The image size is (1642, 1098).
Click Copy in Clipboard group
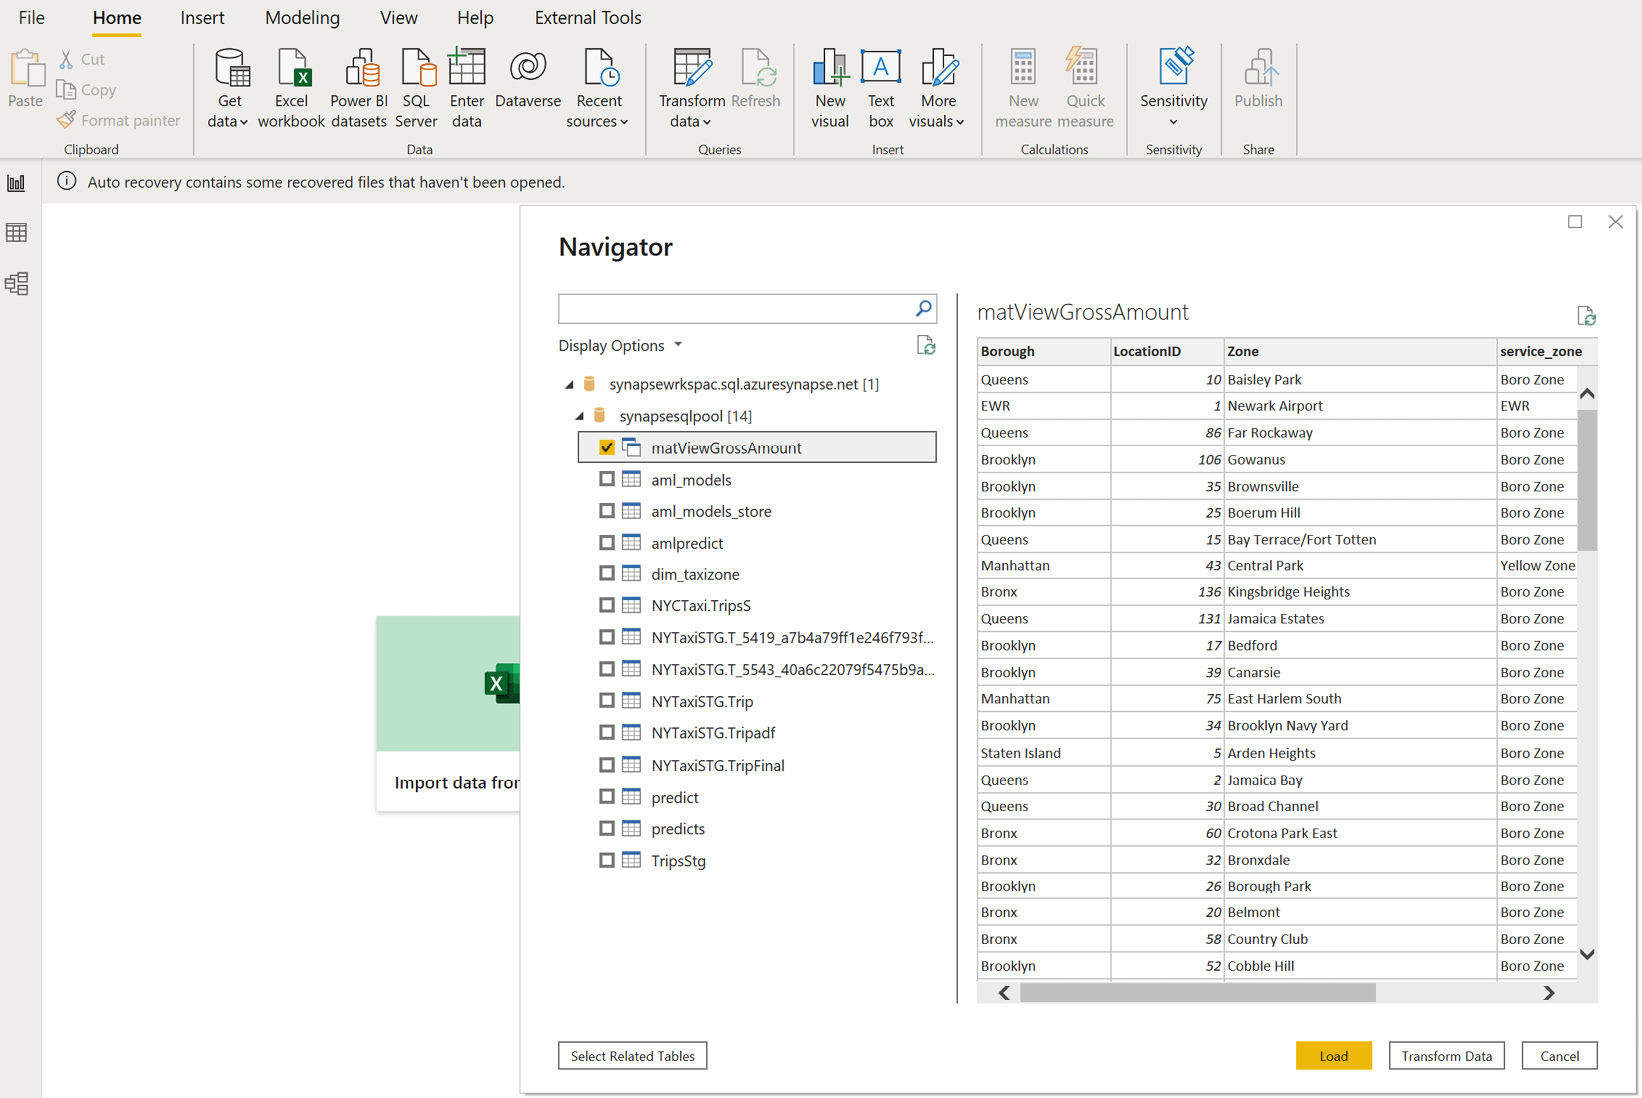click(86, 90)
